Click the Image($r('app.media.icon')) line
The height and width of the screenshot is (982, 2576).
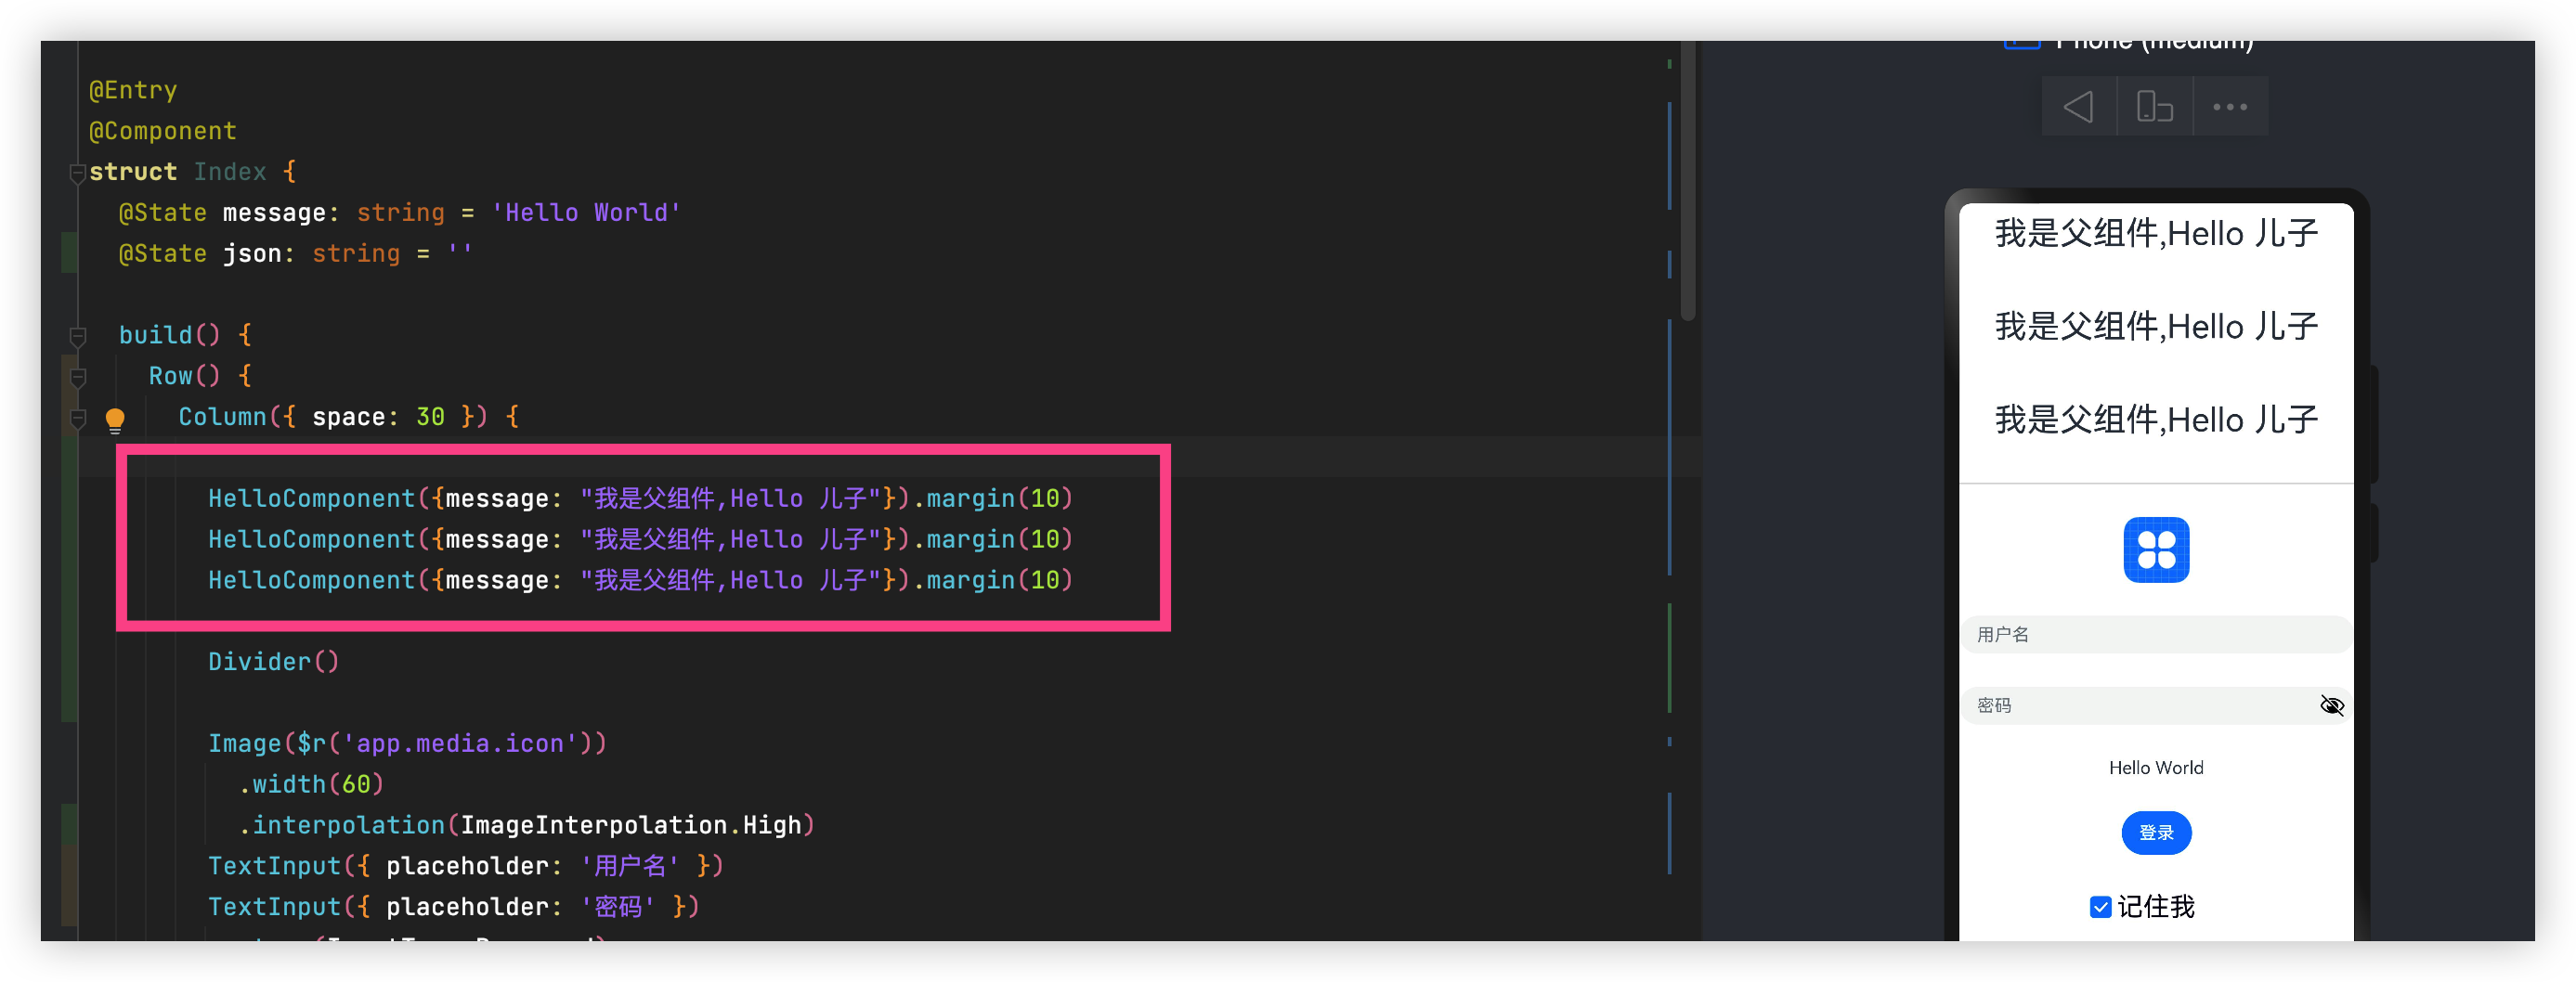pyautogui.click(x=407, y=744)
